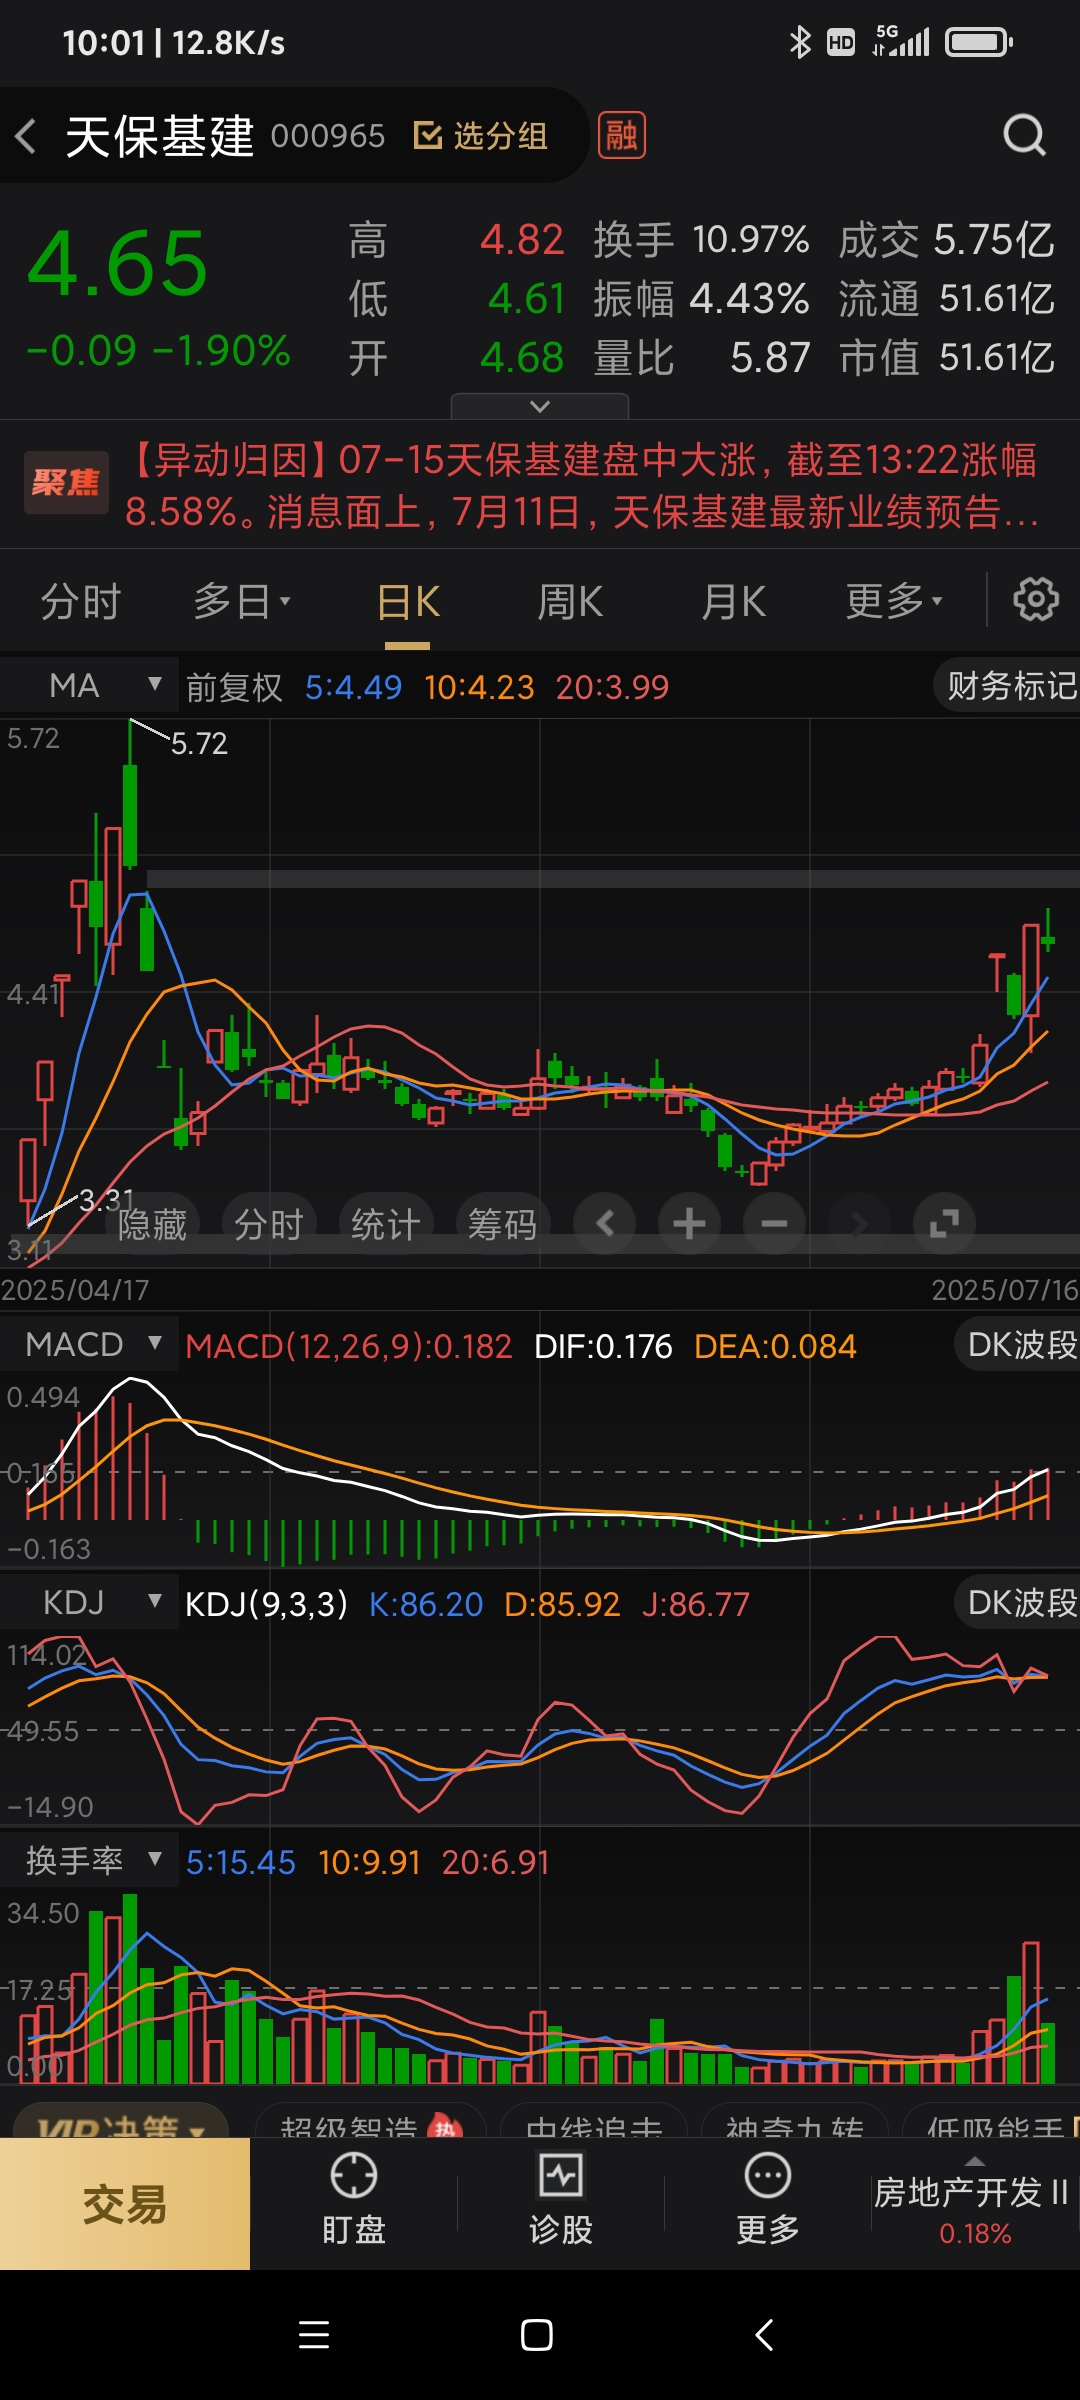Open chart settings gear icon
1080x2400 pixels.
click(x=1036, y=600)
